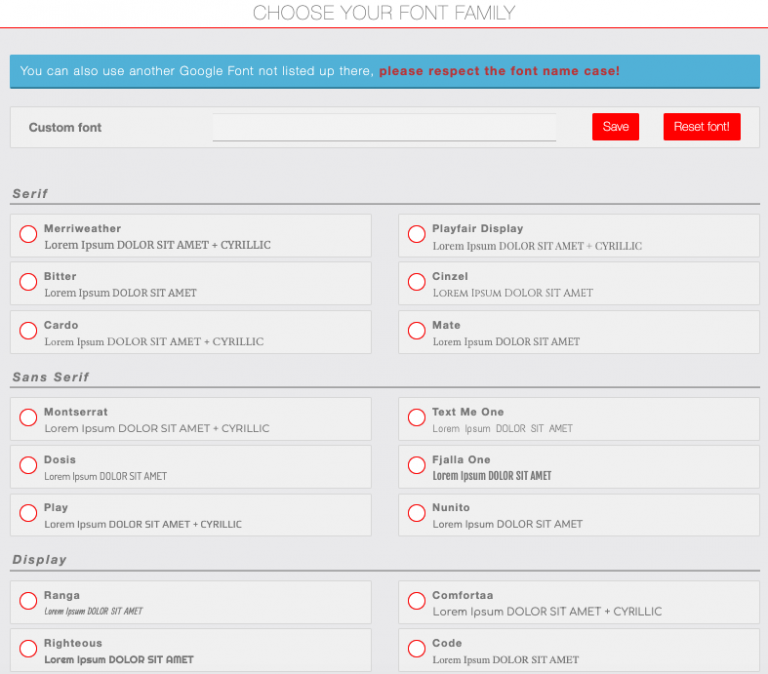Screen dimensions: 768x674
Task: Pick the Cinzel font radio button
Action: tap(417, 283)
